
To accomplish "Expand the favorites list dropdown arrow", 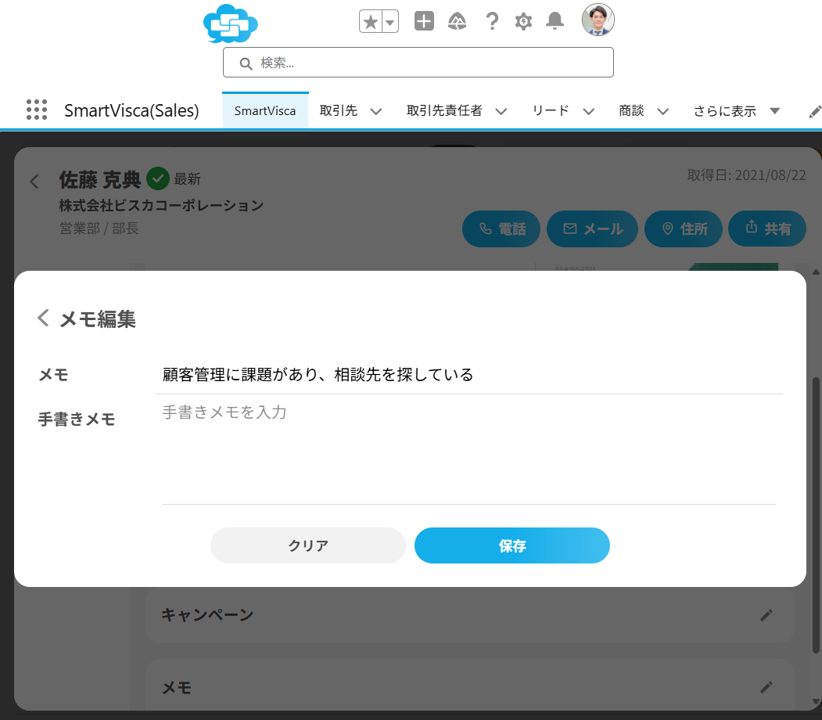I will [x=390, y=22].
